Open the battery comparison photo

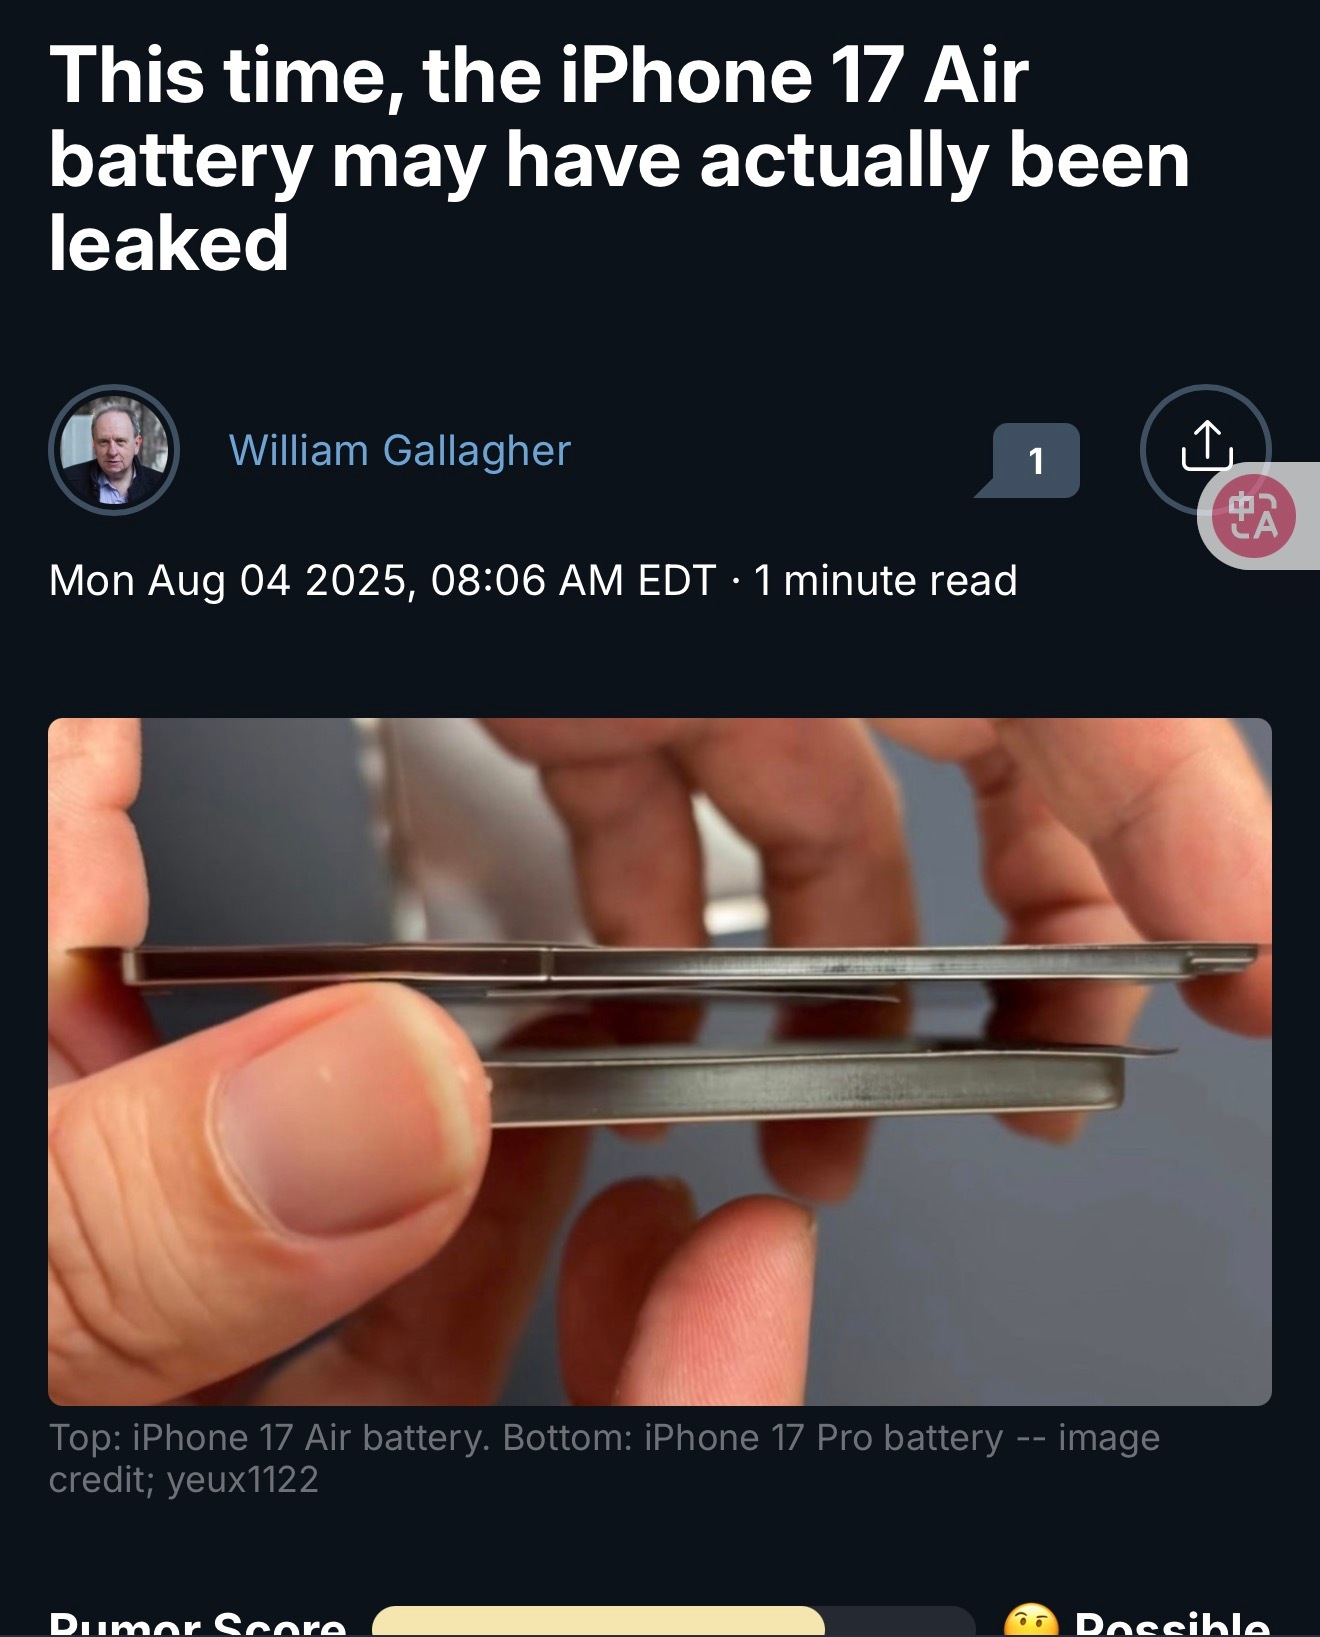coord(660,1061)
